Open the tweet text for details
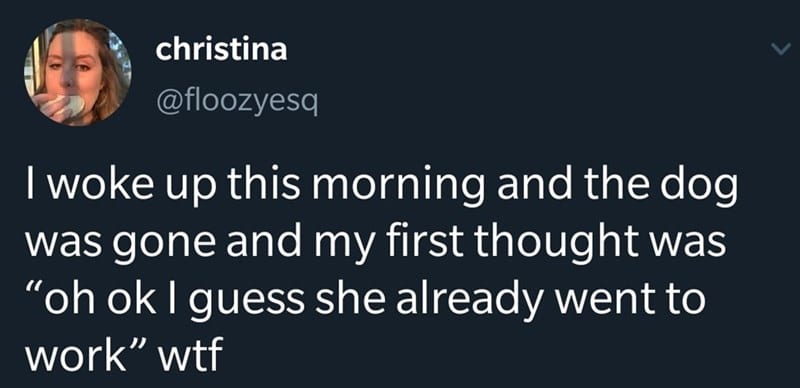Screen dimensions: 800x388 click(380, 272)
